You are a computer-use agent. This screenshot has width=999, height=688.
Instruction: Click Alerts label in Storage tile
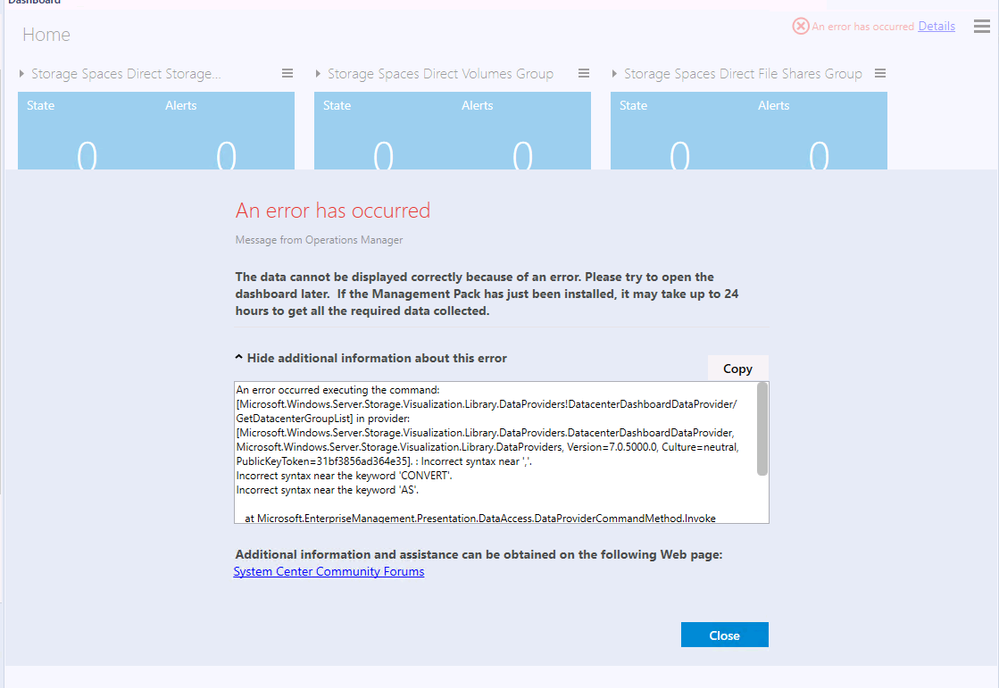[181, 106]
